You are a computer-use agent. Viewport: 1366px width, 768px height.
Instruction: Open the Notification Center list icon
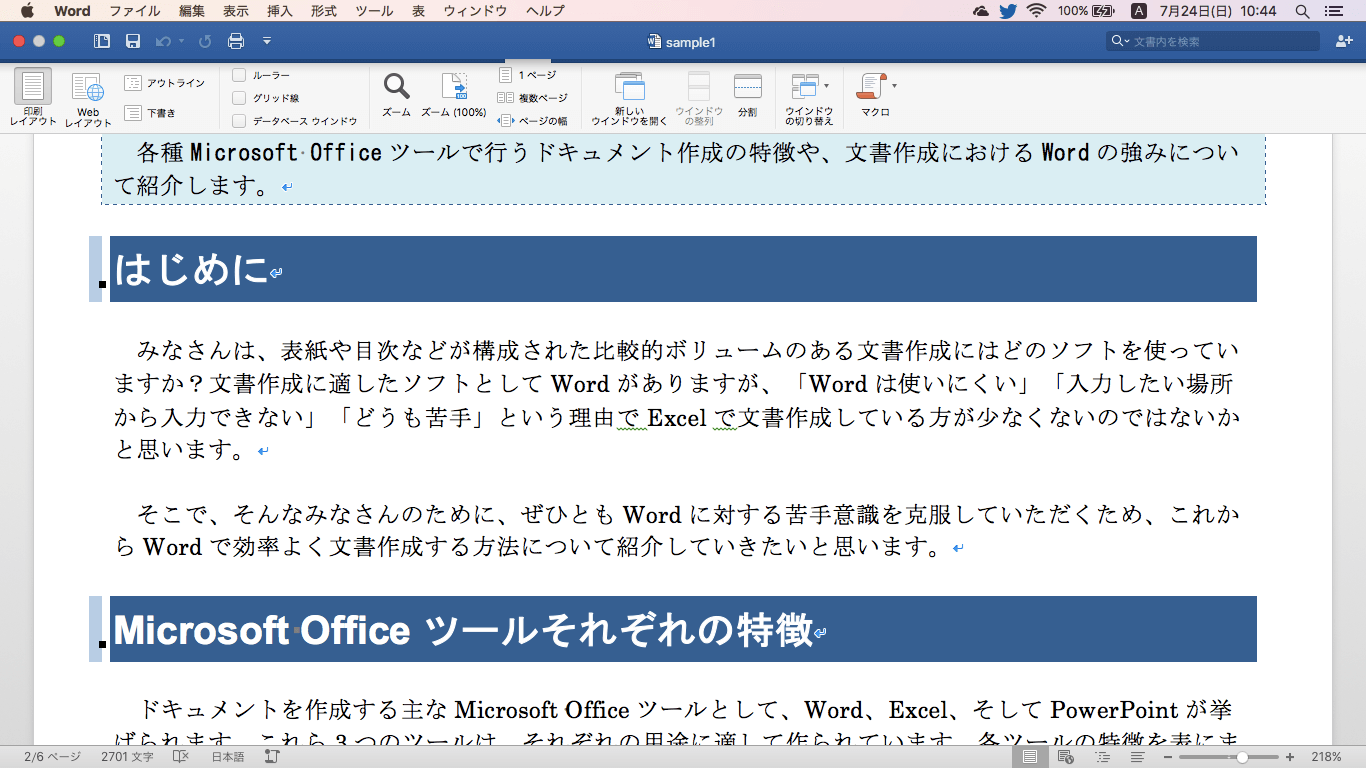(1333, 11)
